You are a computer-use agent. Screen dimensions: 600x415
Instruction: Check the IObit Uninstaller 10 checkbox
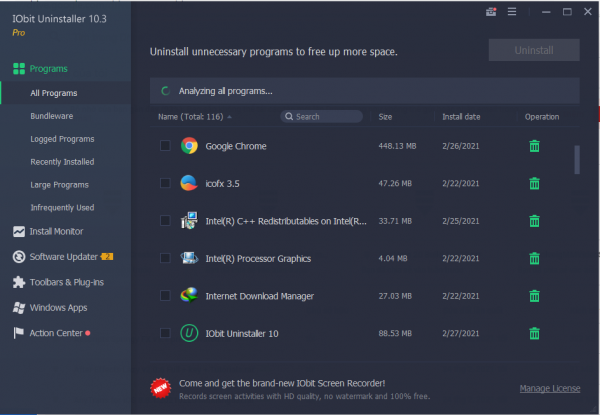[165, 333]
